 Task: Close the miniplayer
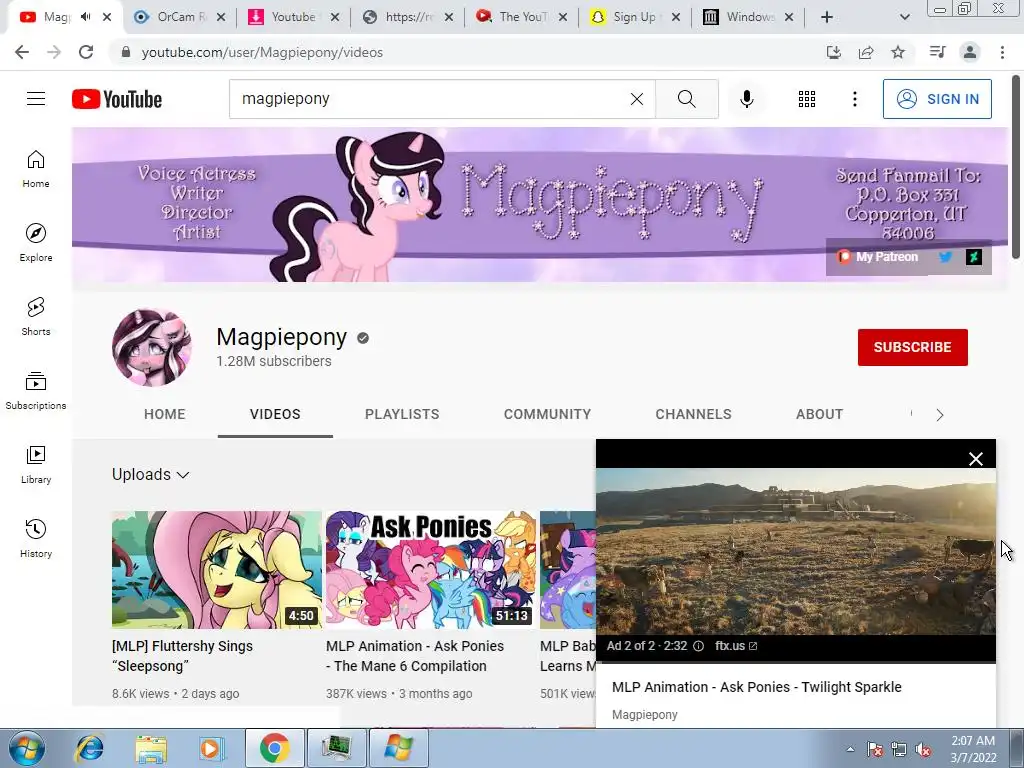click(976, 459)
